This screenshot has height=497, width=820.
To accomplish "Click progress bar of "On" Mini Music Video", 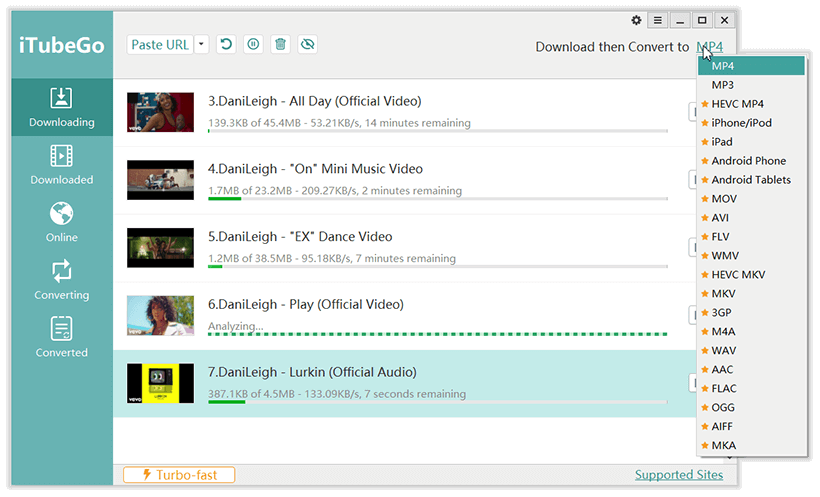I will coord(437,199).
